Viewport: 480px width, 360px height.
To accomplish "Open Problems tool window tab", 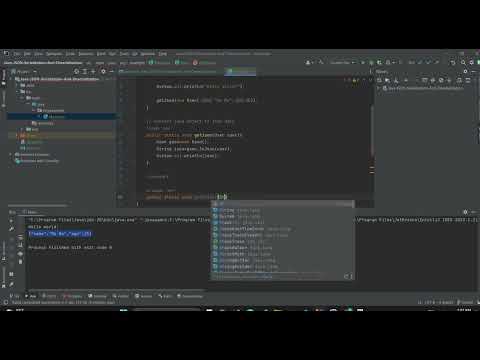I will (72, 296).
